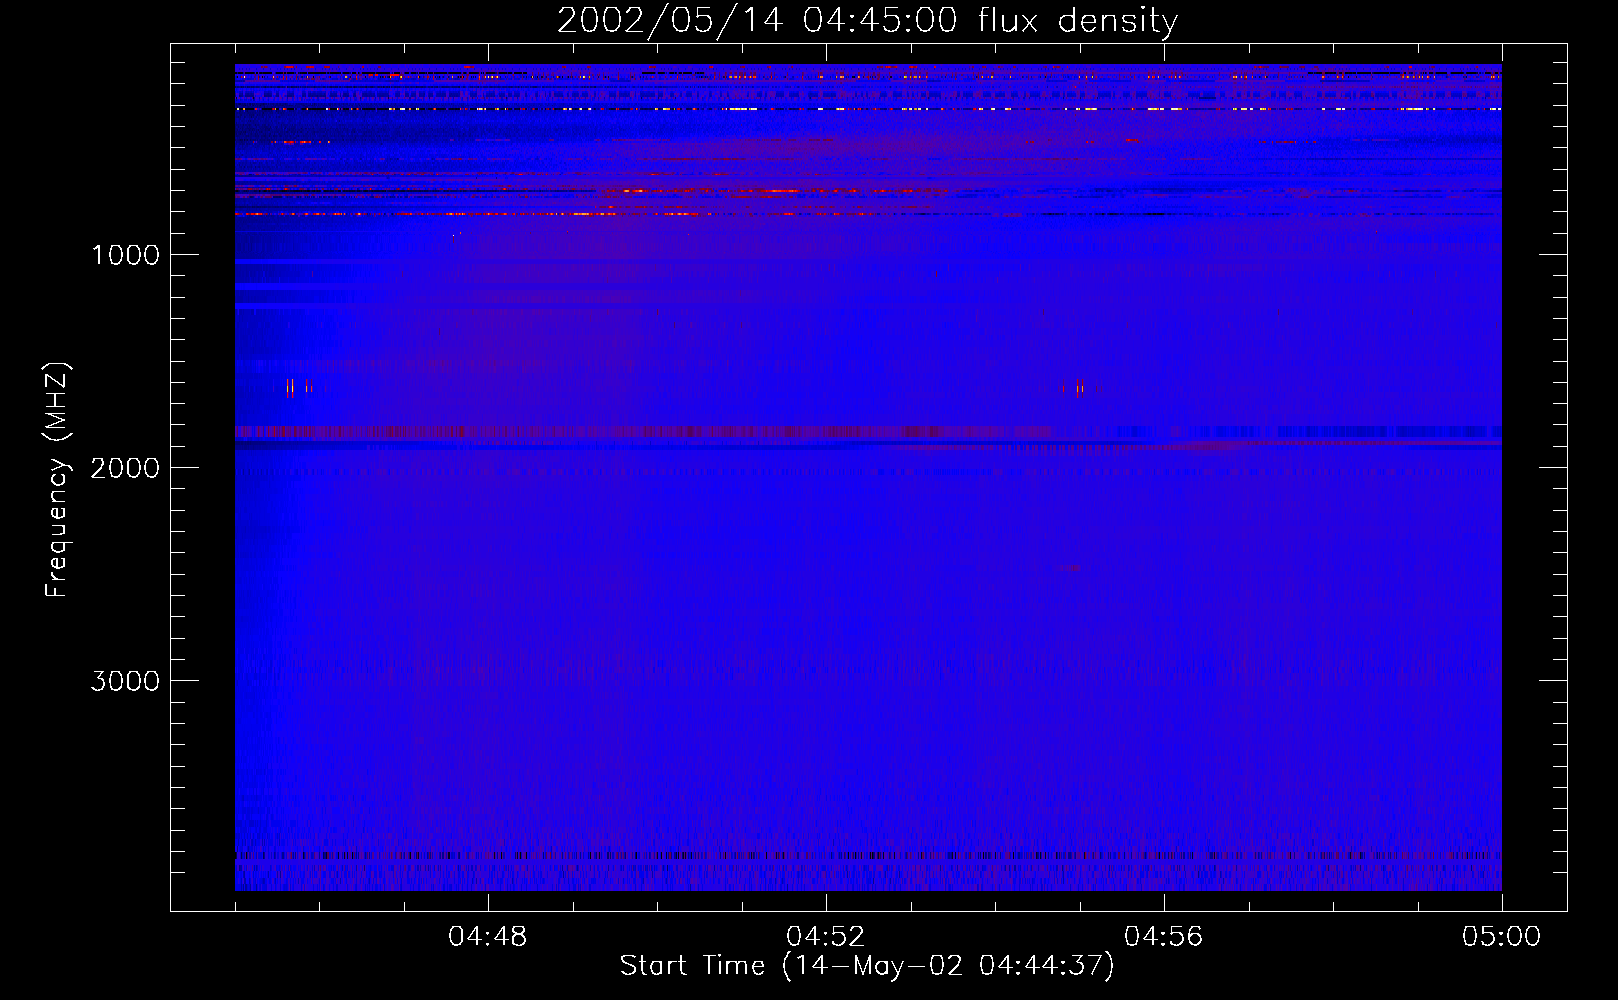Click the 2000 frequency tick label
The width and height of the screenshot is (1618, 1000).
coord(125,468)
